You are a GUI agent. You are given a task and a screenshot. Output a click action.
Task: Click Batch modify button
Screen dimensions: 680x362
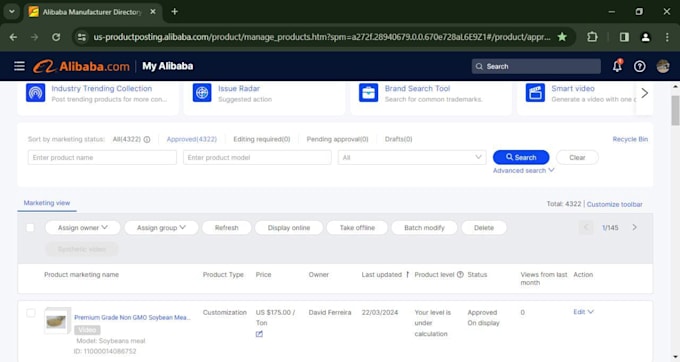point(424,228)
